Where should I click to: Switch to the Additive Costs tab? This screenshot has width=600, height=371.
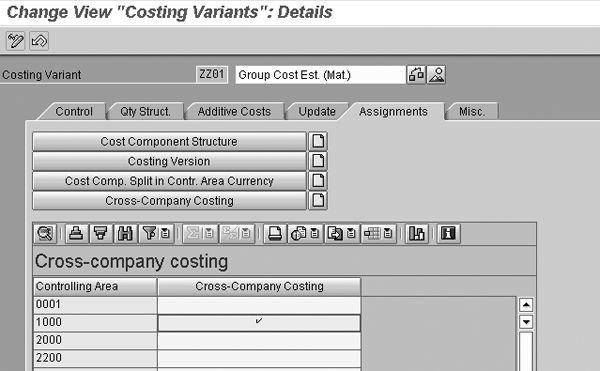click(x=234, y=112)
